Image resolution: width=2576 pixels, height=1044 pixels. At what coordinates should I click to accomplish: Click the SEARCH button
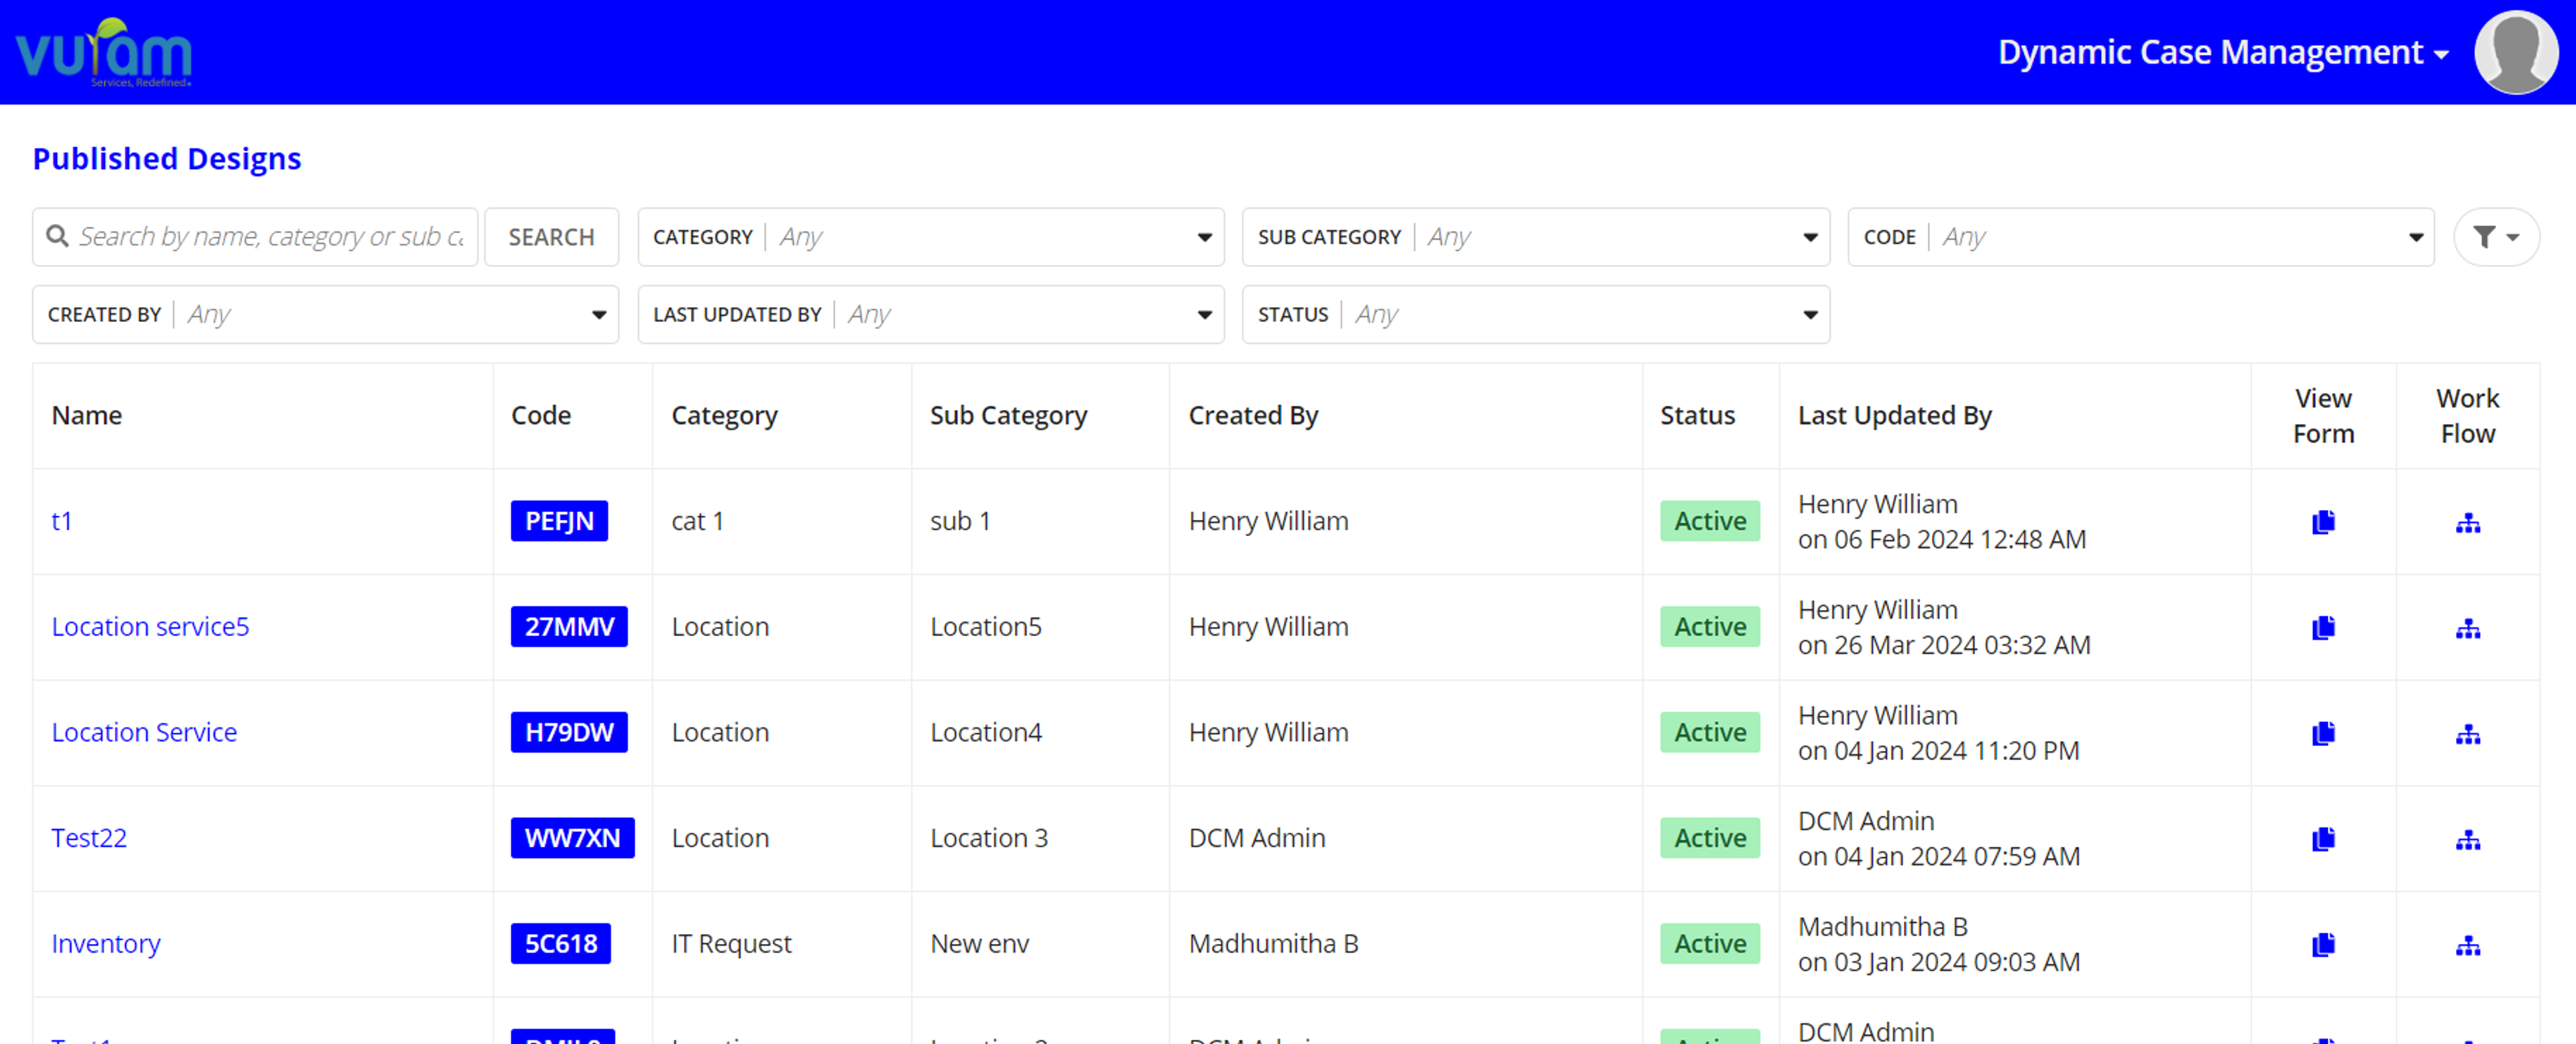[551, 237]
